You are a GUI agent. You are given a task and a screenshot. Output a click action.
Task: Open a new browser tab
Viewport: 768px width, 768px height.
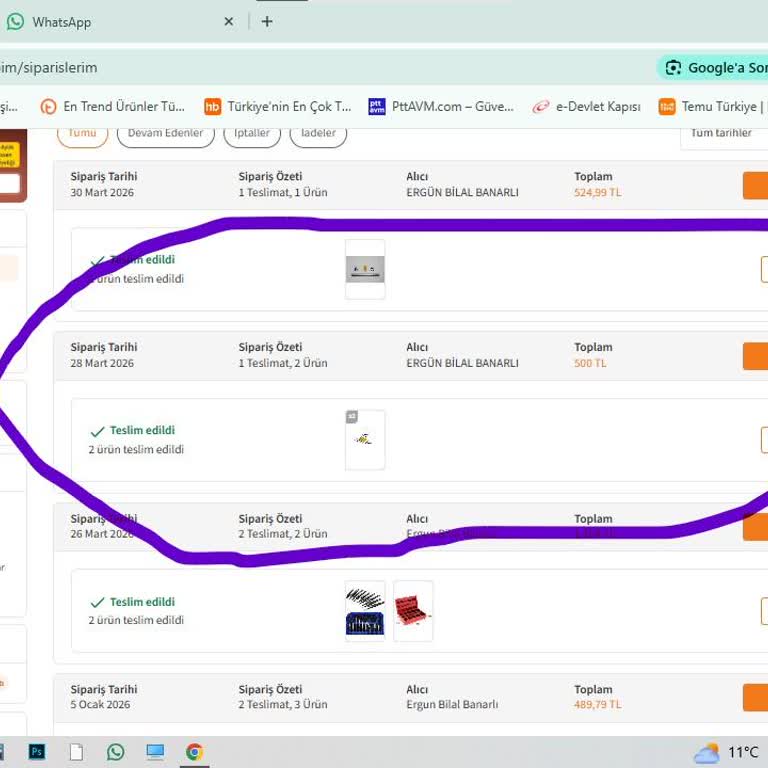267,22
